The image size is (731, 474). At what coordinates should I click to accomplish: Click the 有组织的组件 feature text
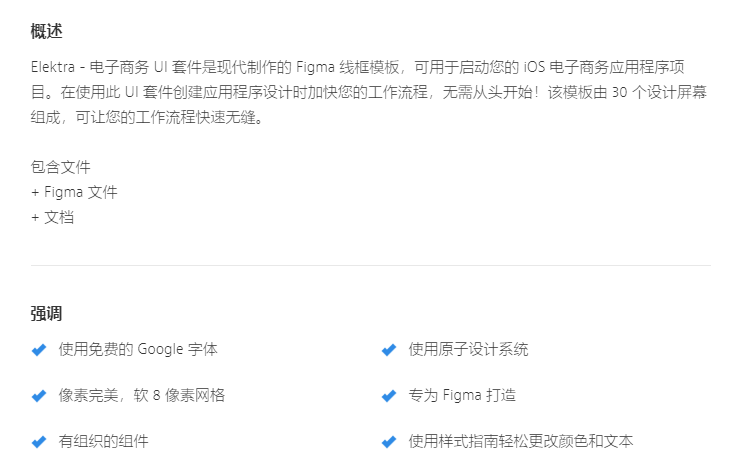[x=103, y=442]
